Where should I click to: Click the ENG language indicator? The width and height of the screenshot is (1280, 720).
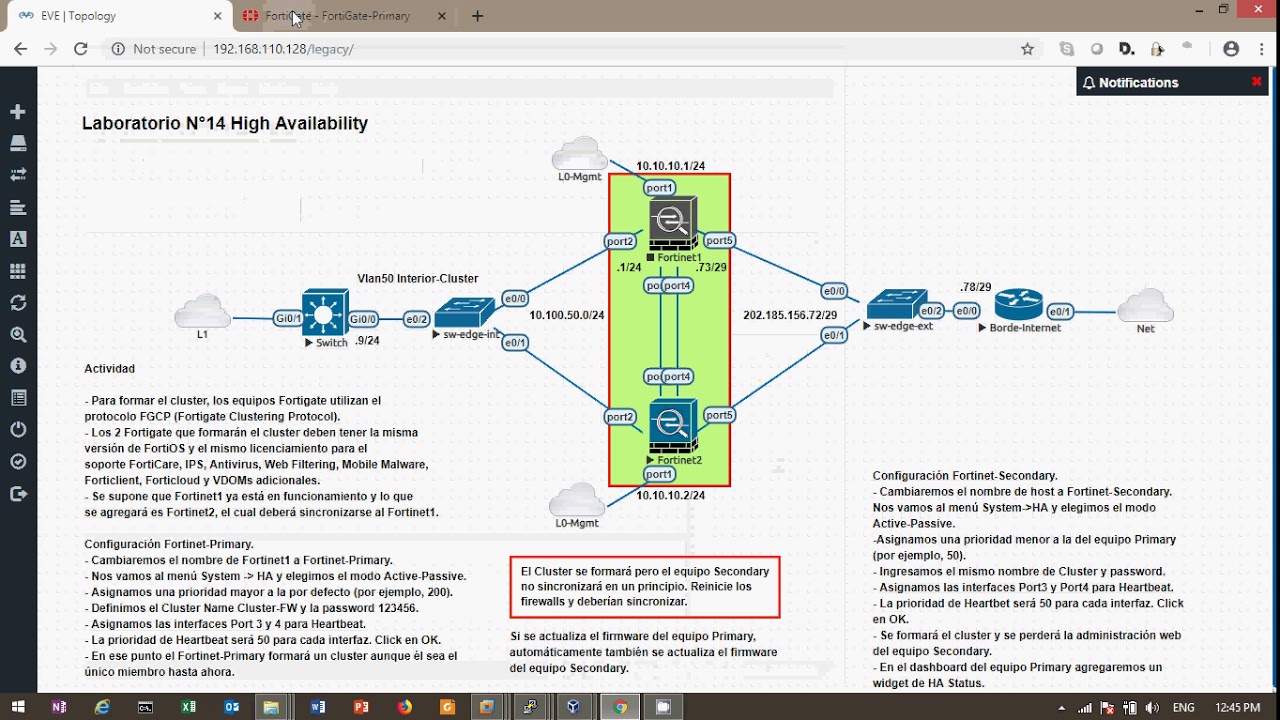tap(1183, 707)
